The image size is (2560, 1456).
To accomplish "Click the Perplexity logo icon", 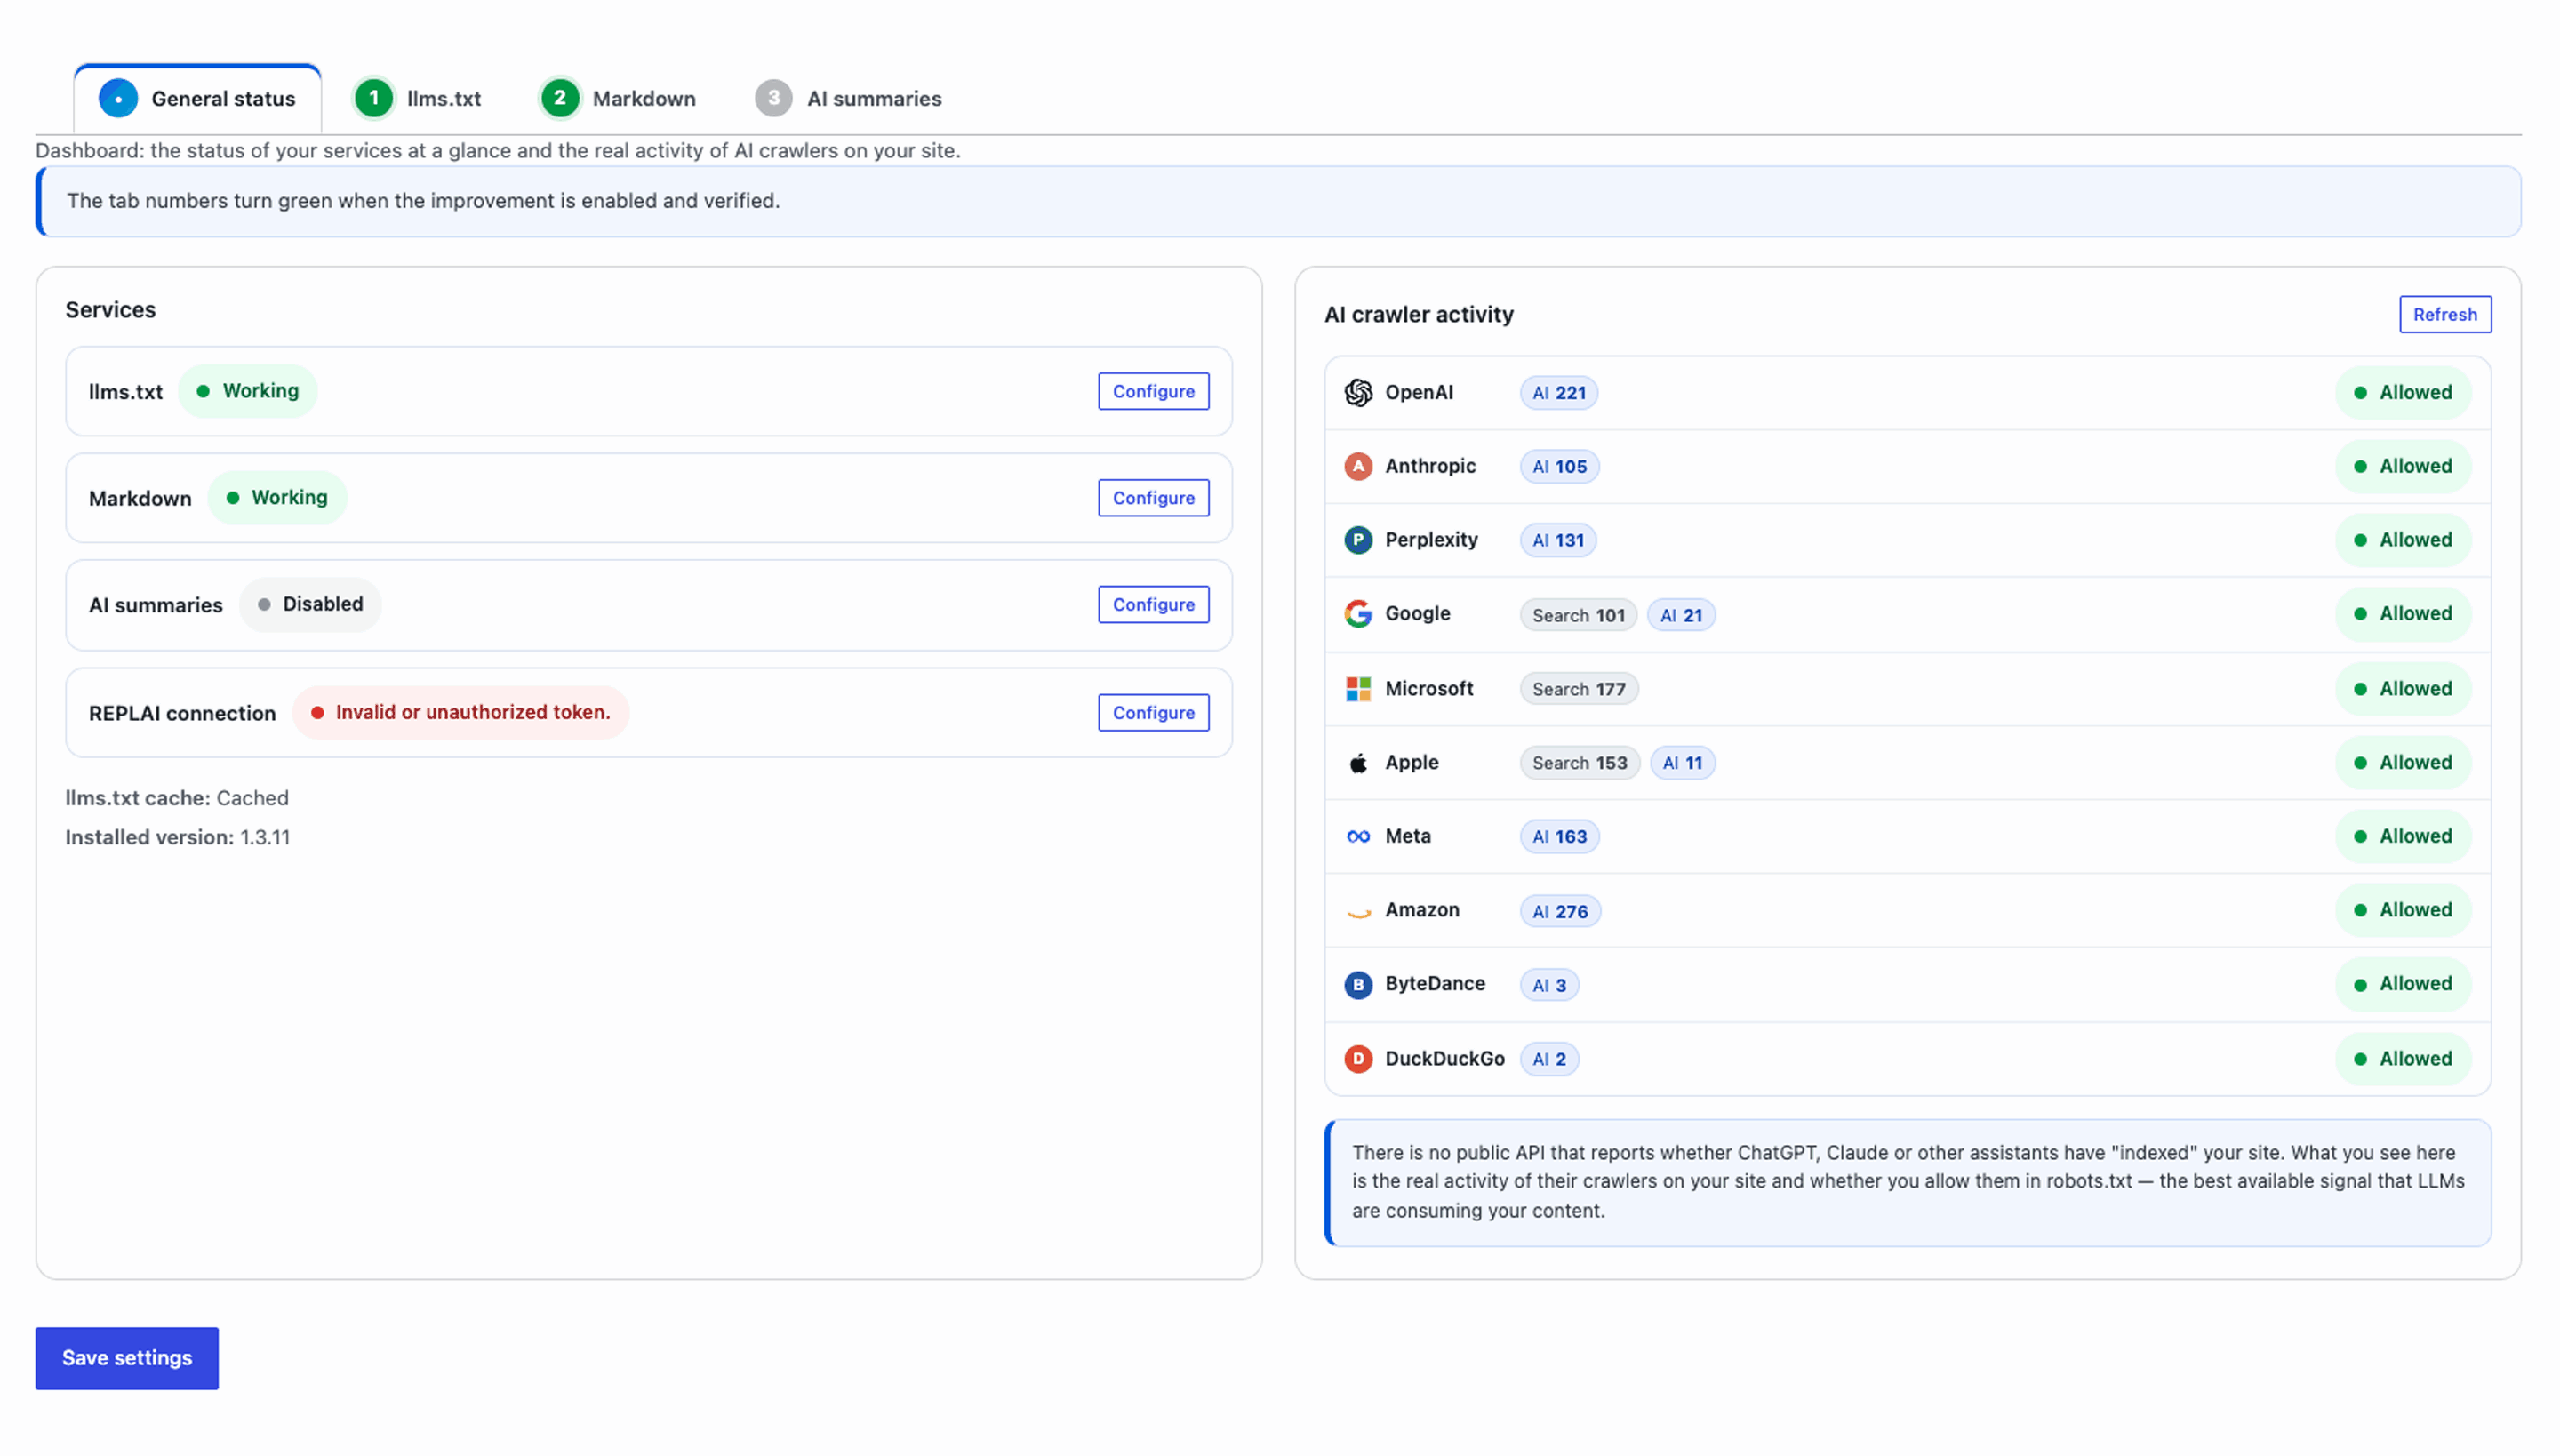I will point(1358,540).
